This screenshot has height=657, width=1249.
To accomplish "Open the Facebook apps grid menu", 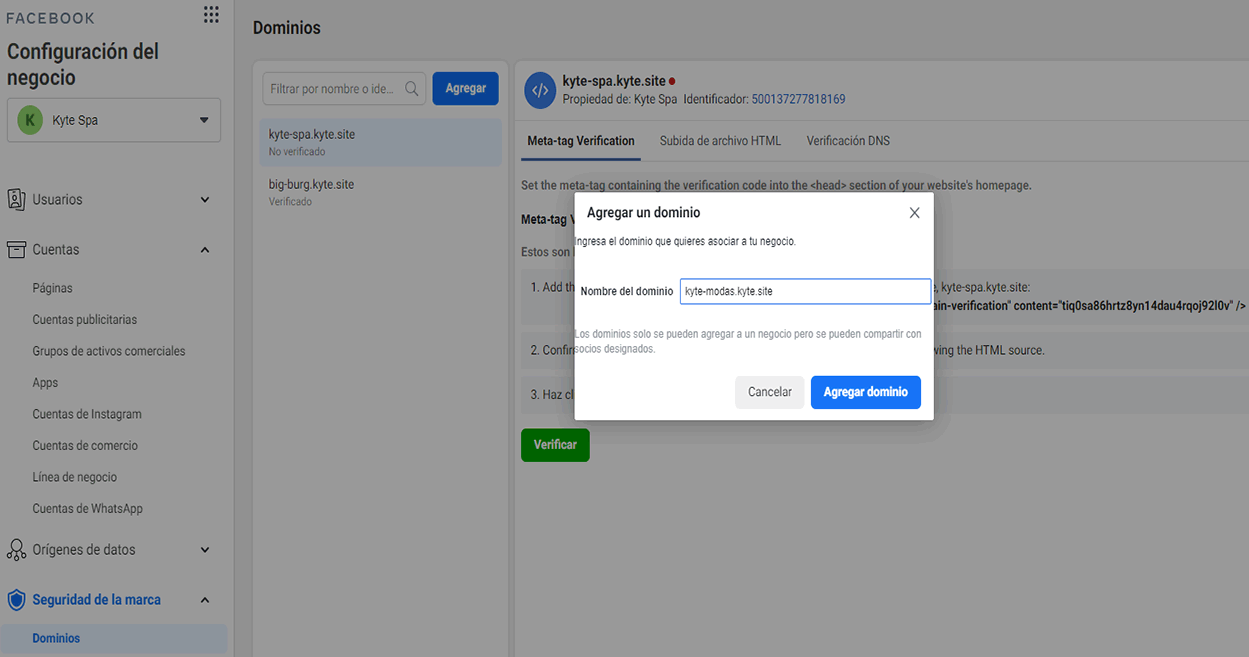I will point(210,14).
